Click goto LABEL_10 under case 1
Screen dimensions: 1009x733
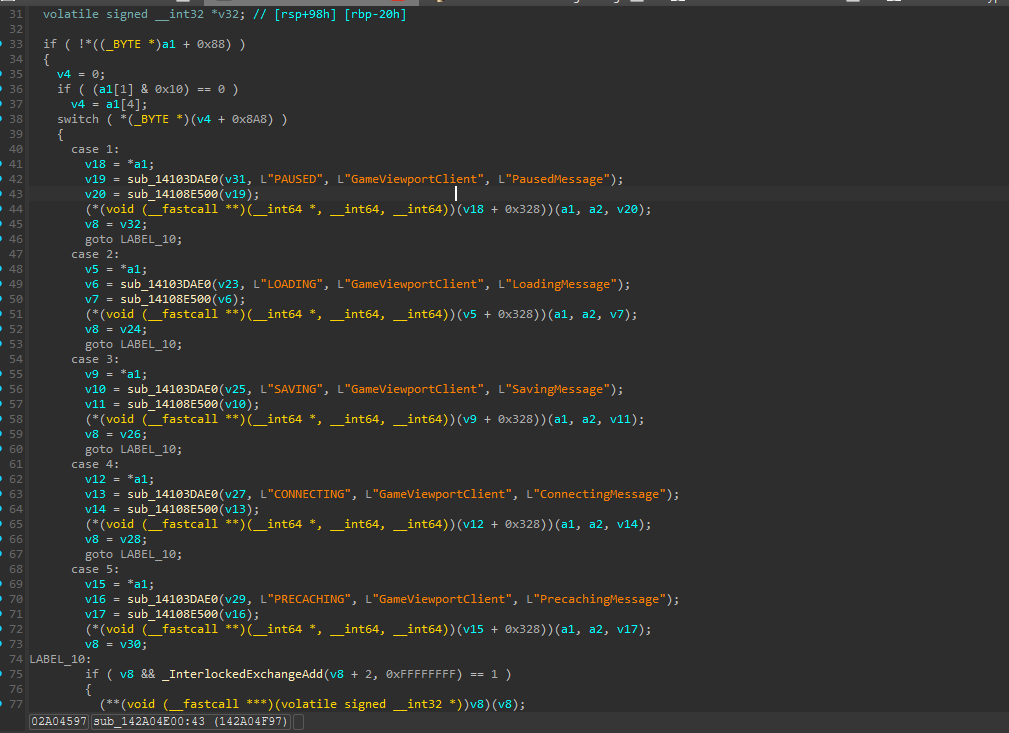(x=133, y=239)
